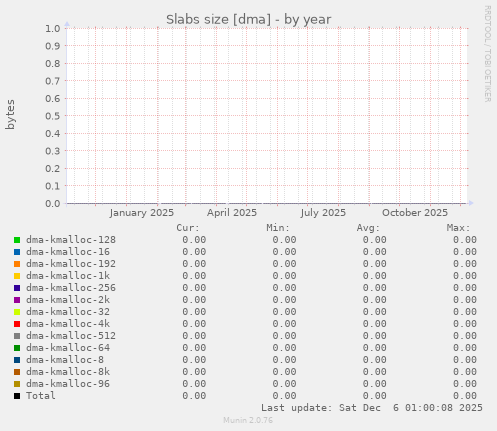Click the 0.0 y-axis tick label
The image size is (497, 431).
(53, 203)
